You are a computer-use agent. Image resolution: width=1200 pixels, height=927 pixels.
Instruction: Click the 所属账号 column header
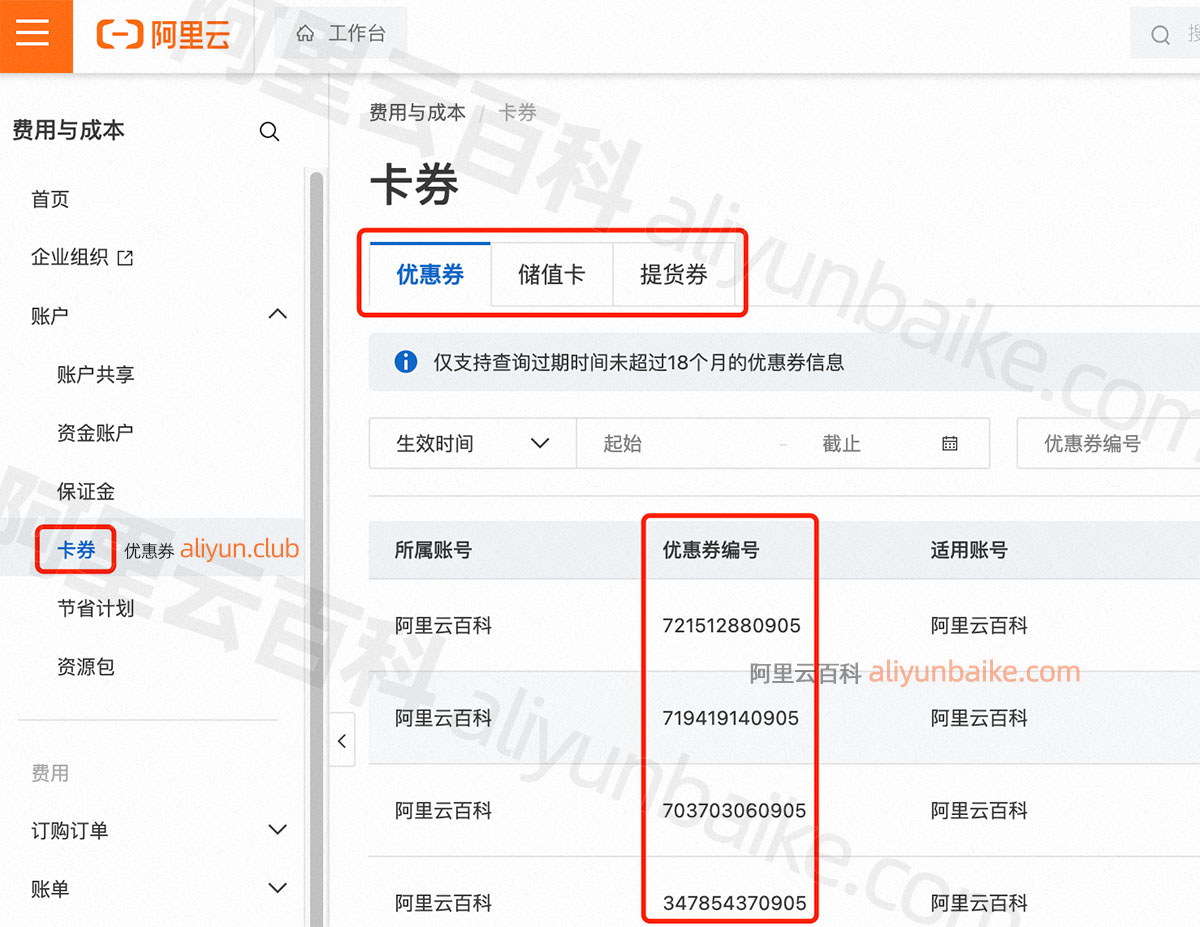pyautogui.click(x=433, y=550)
